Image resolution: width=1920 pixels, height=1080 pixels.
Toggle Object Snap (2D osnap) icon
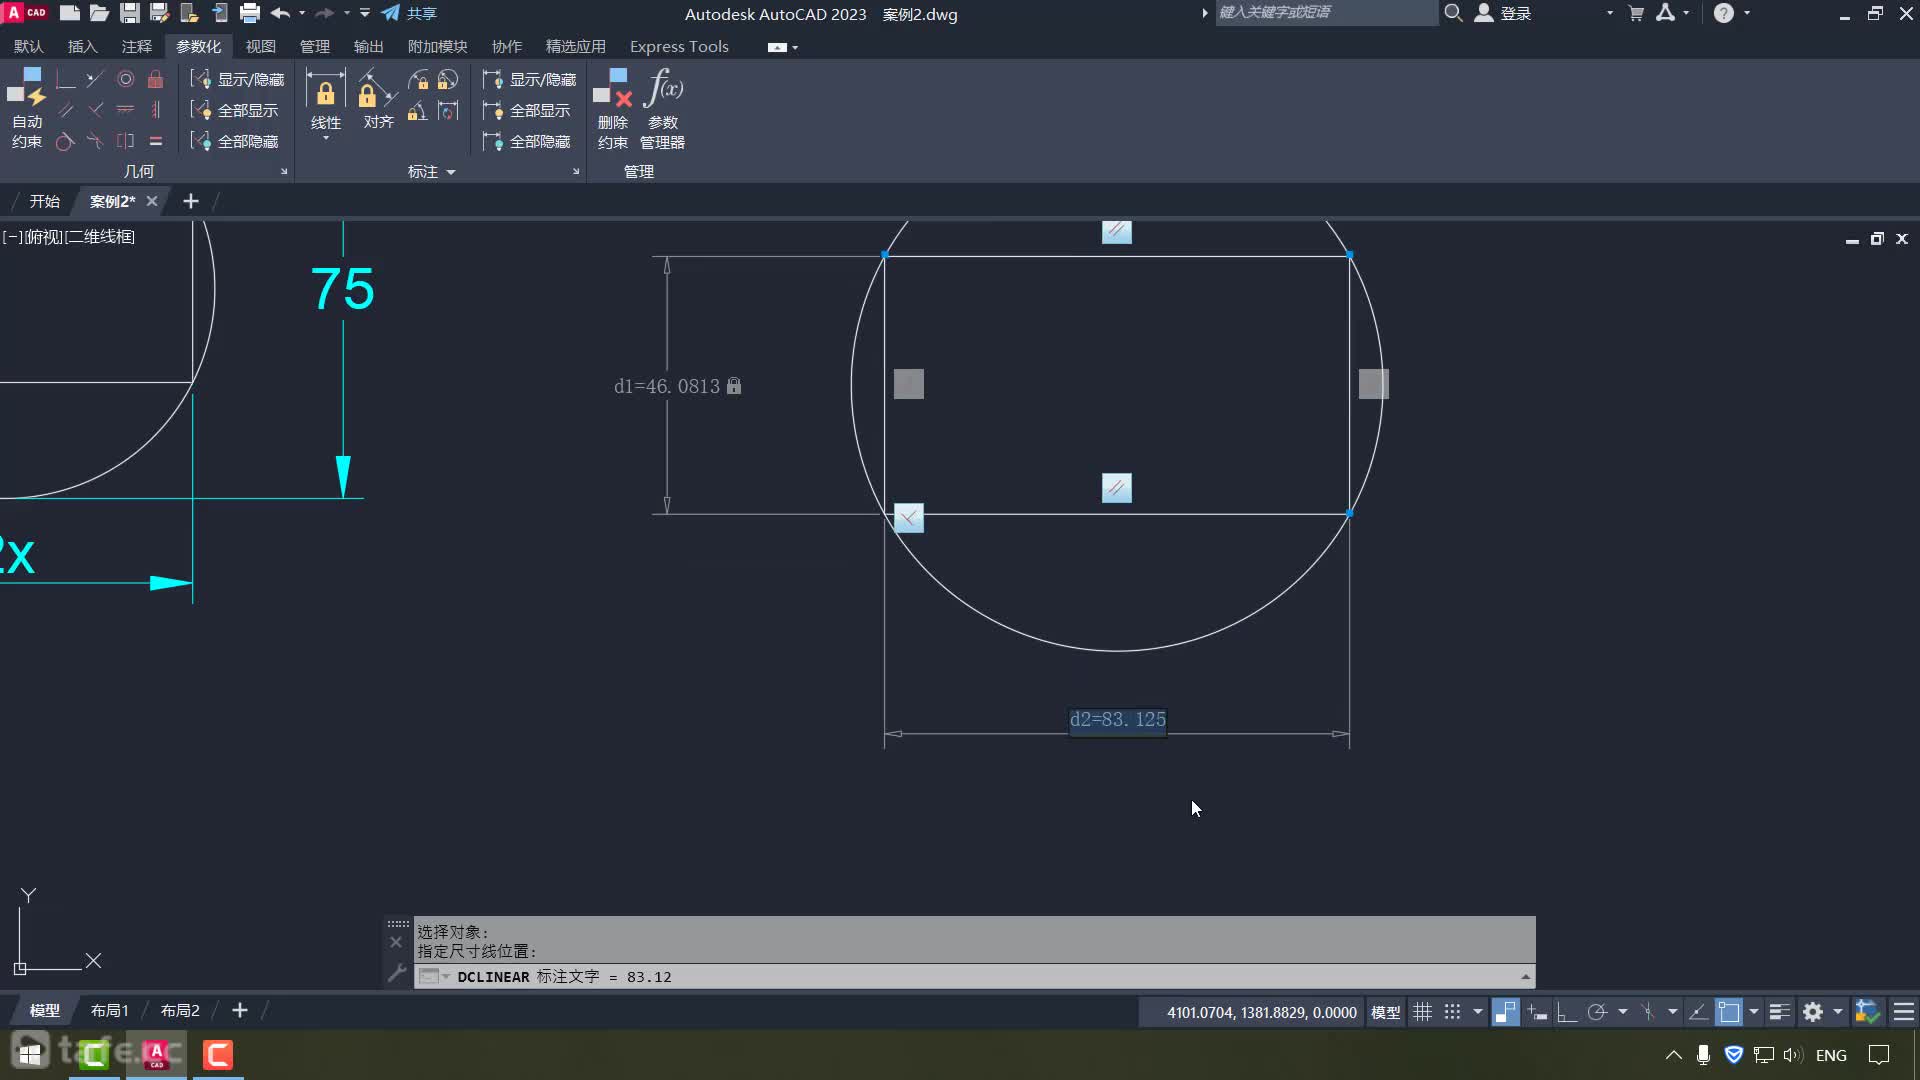[x=1729, y=1012]
